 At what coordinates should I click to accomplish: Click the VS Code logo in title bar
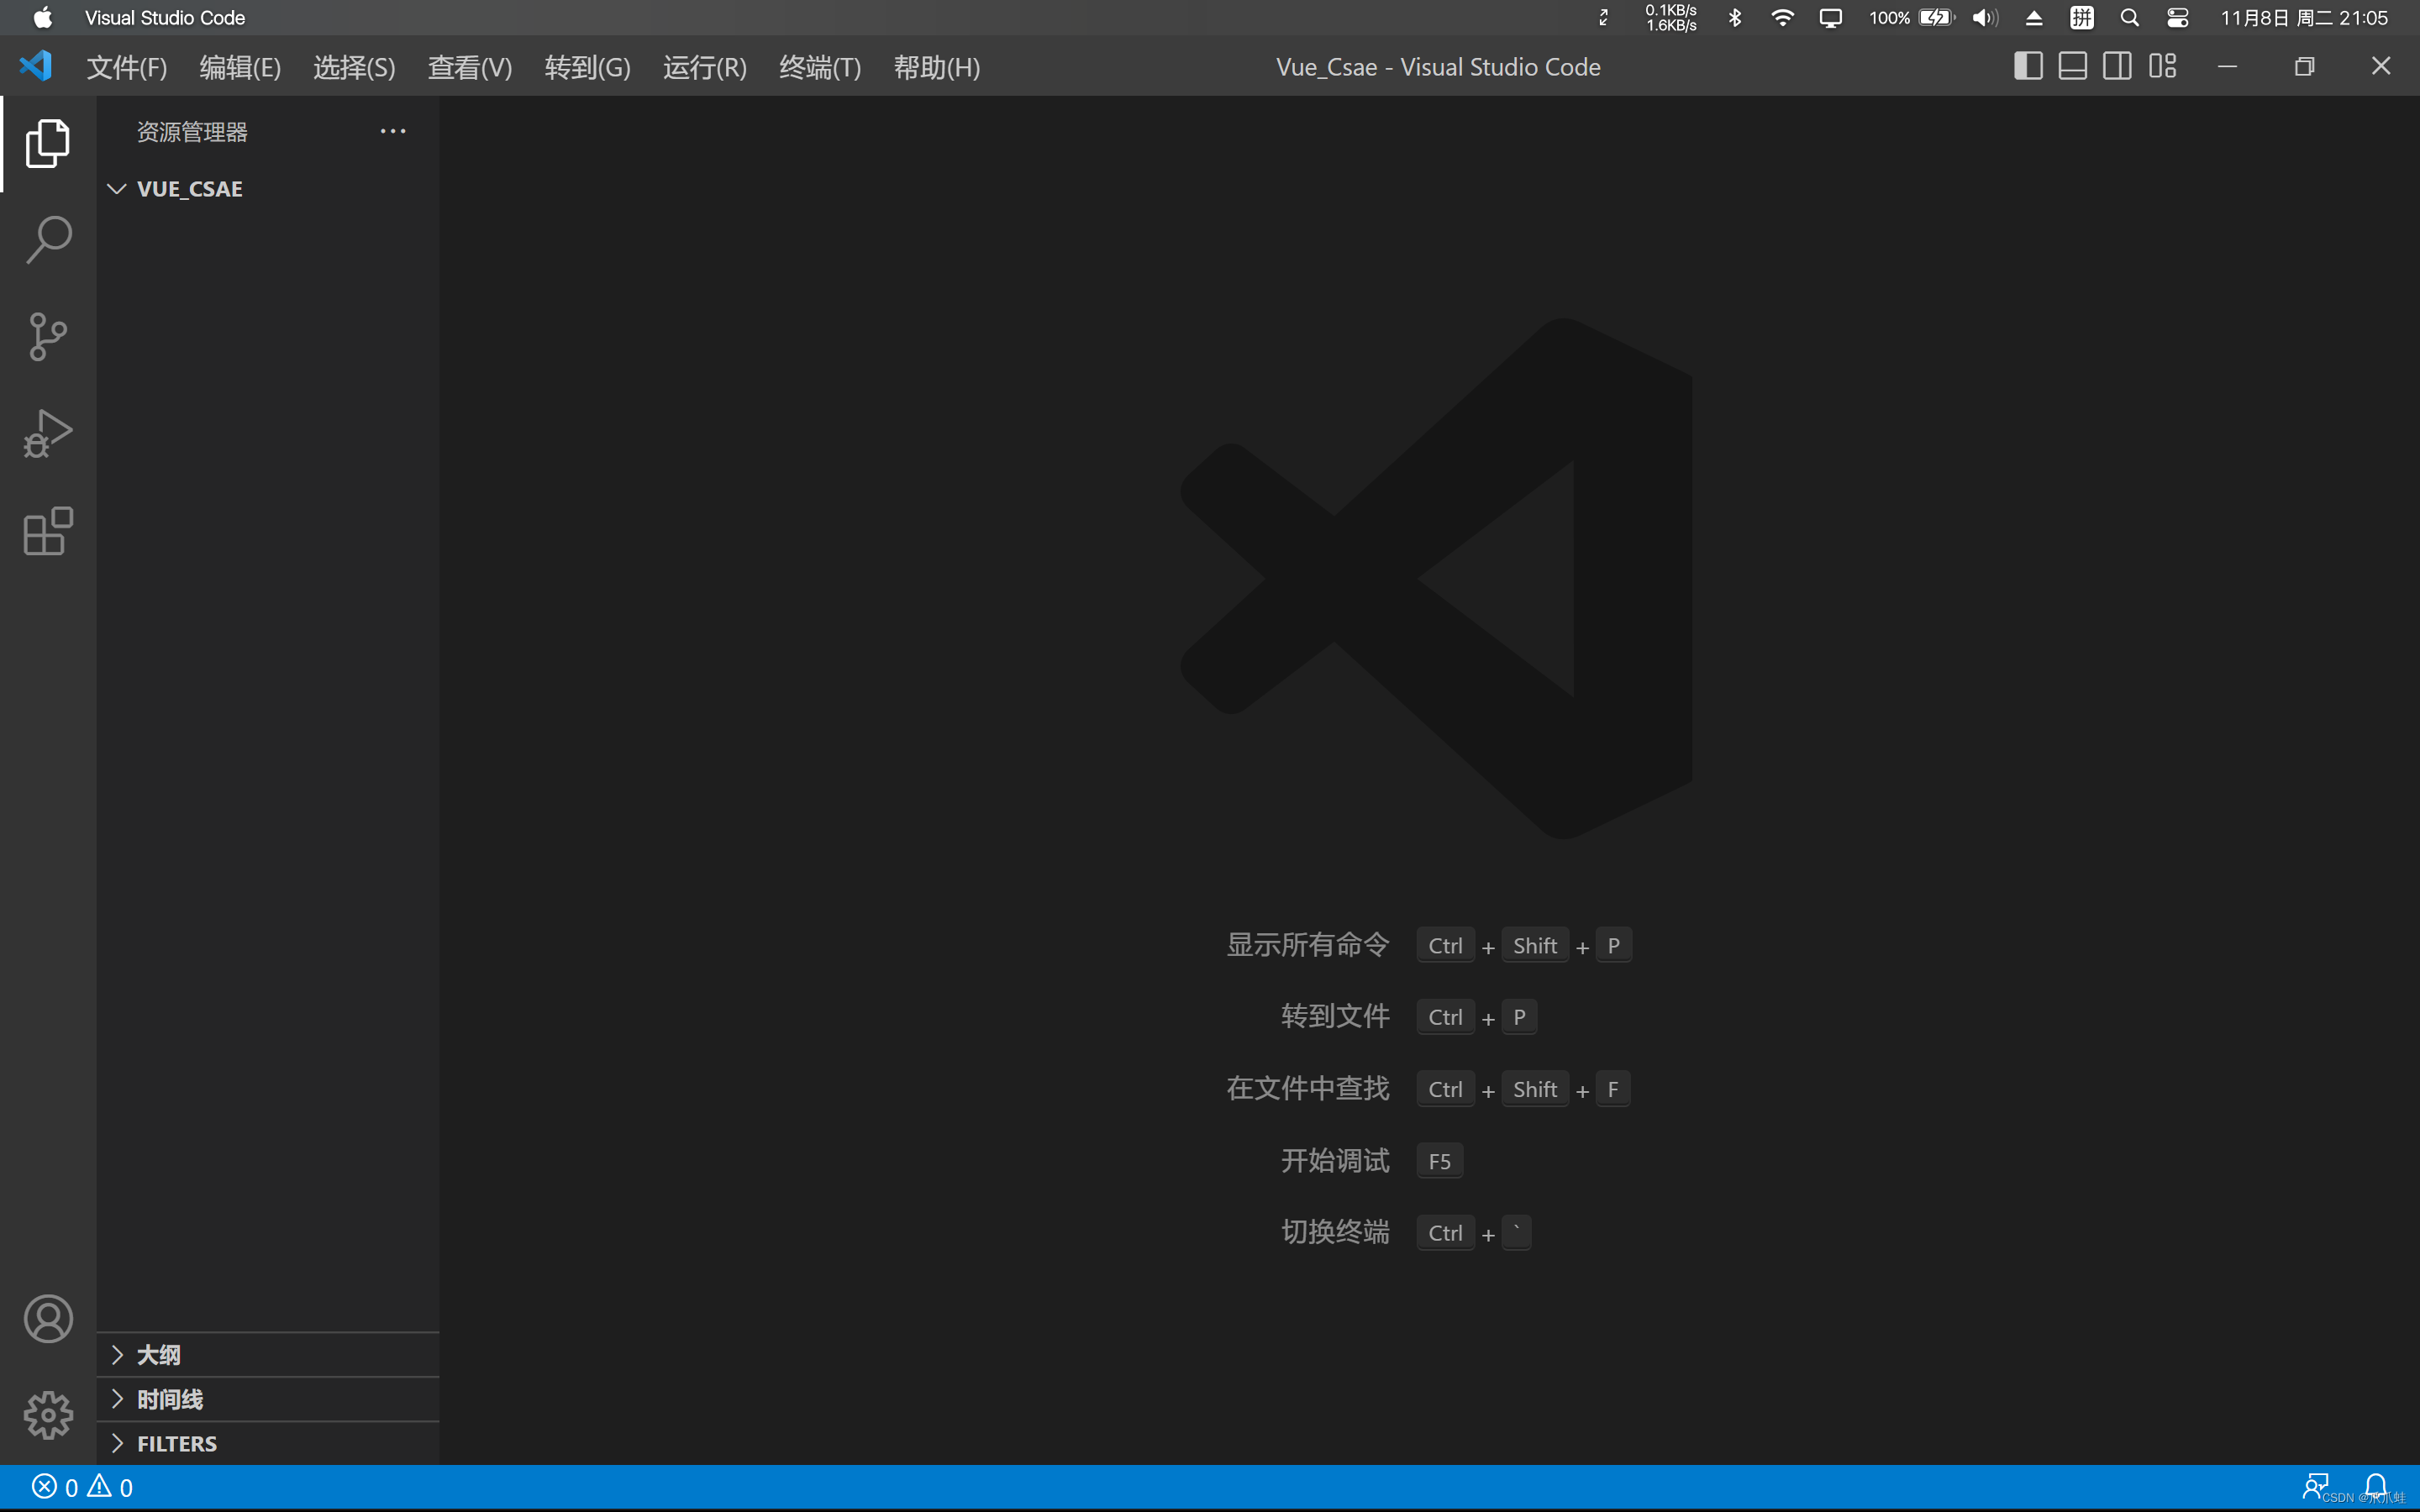click(35, 66)
